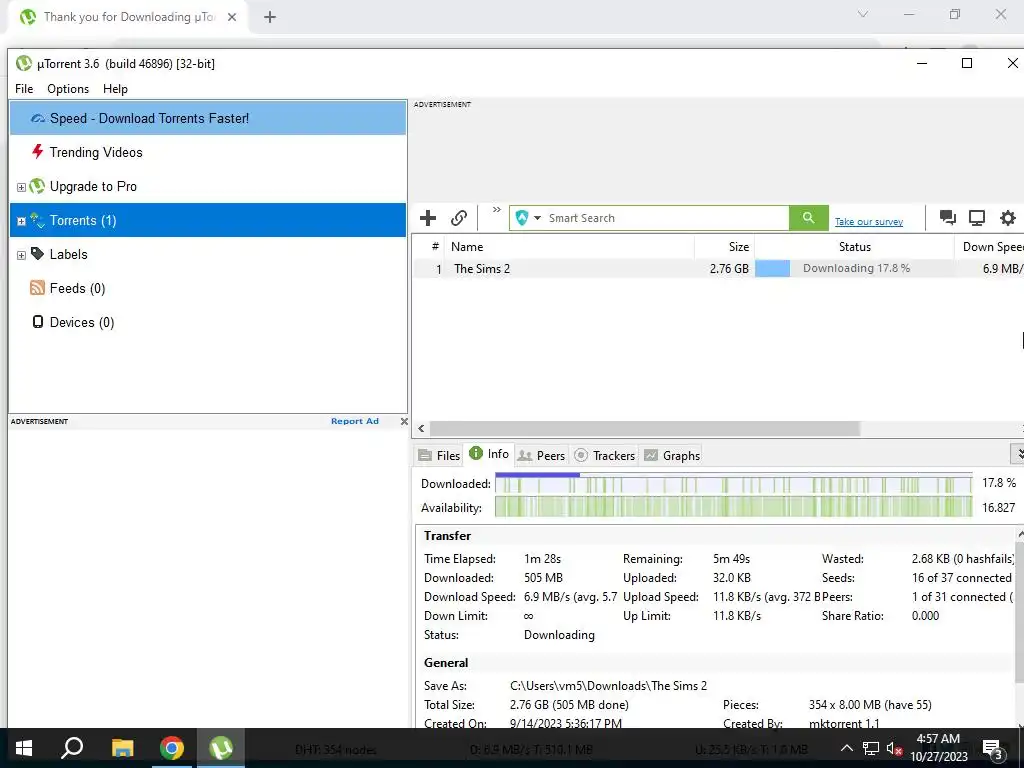Click the green search magnifier button
Viewport: 1024px width, 768px height.
click(x=808, y=217)
